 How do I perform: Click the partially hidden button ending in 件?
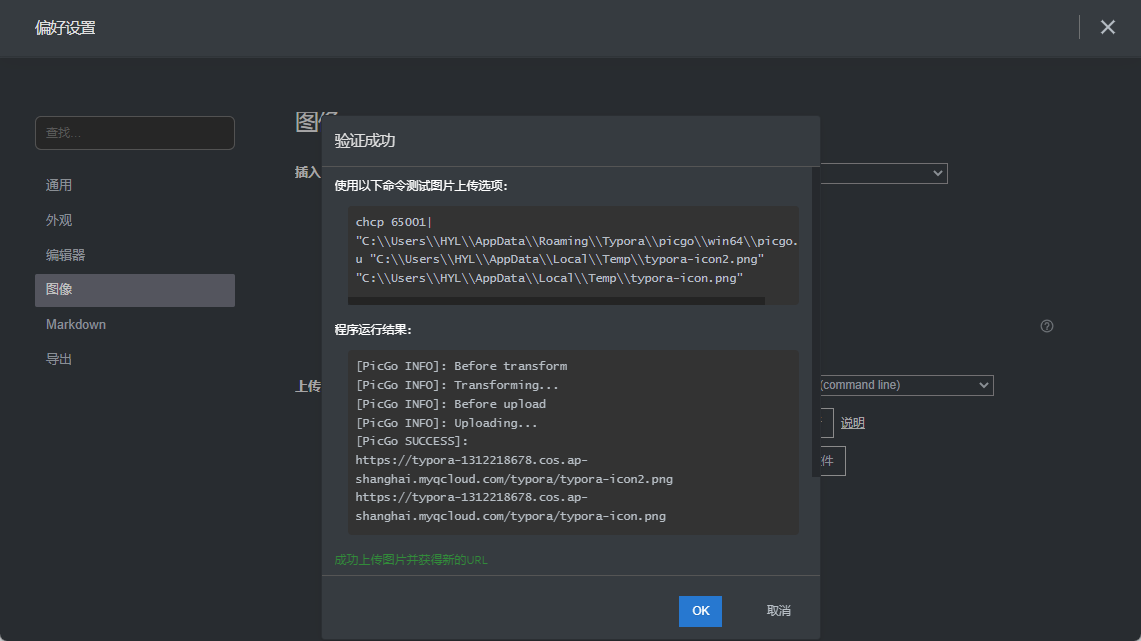tap(832, 461)
